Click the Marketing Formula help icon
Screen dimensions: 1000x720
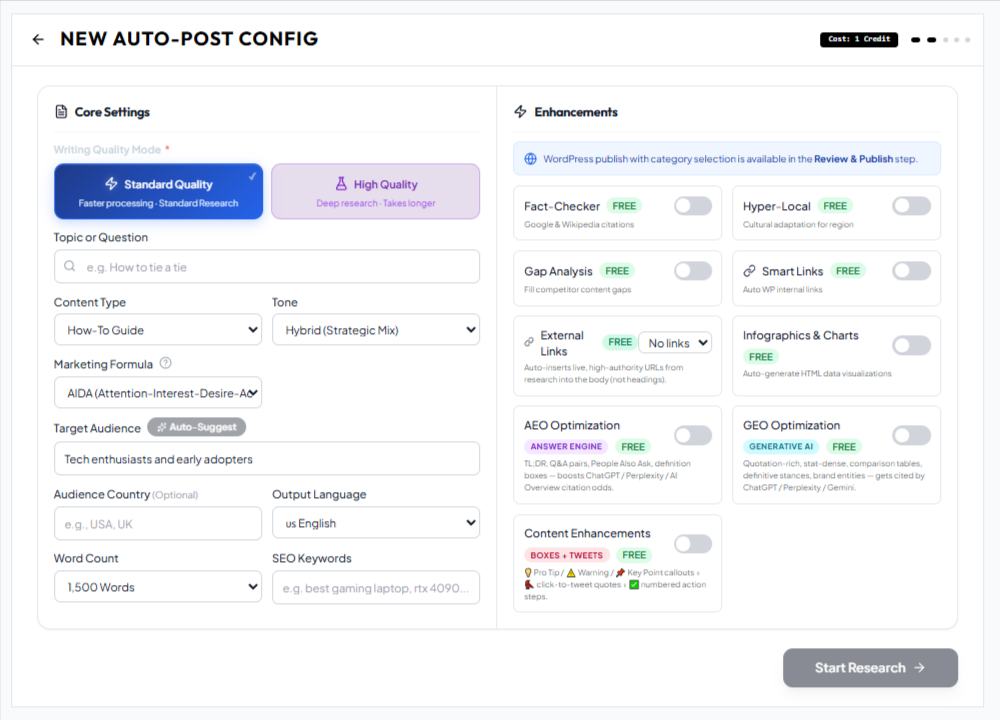click(x=165, y=363)
